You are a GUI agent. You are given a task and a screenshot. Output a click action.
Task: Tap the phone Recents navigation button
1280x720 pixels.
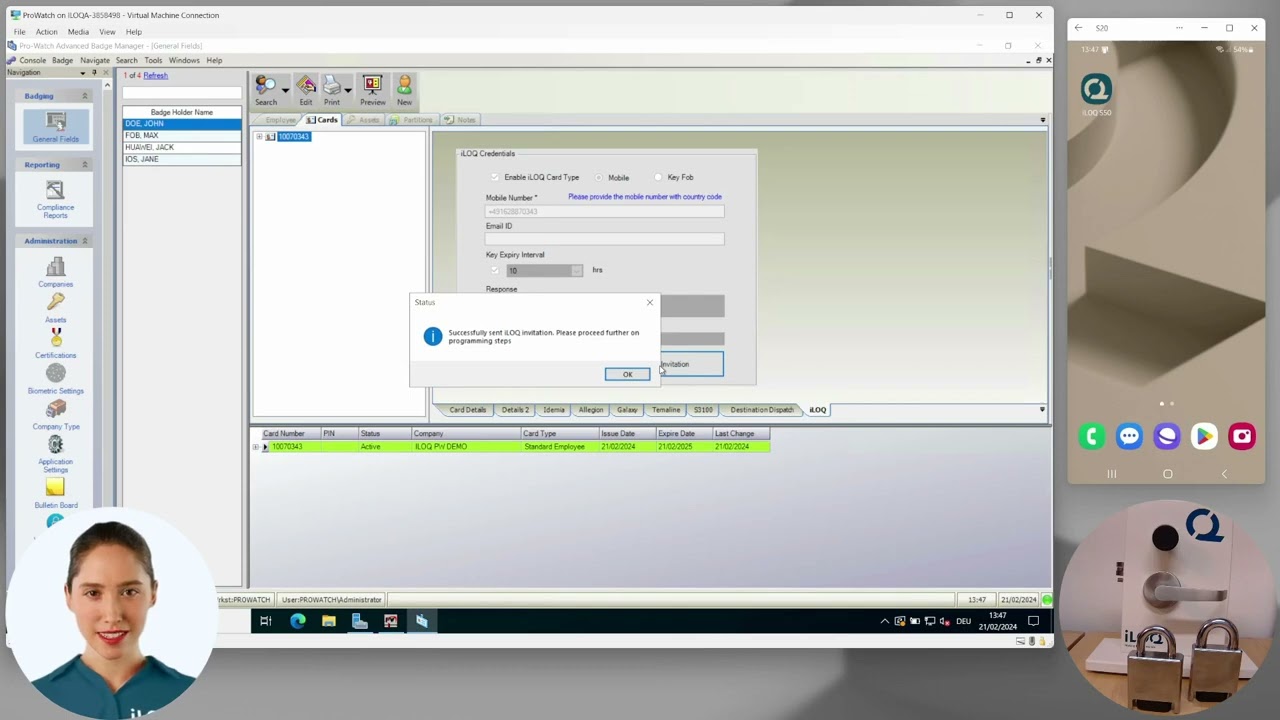click(1111, 474)
